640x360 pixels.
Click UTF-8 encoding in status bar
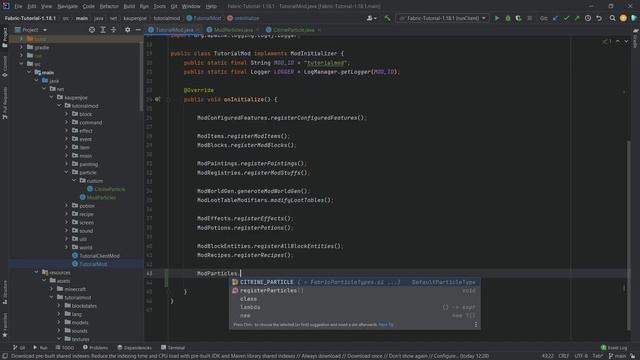pyautogui.click(x=581, y=356)
